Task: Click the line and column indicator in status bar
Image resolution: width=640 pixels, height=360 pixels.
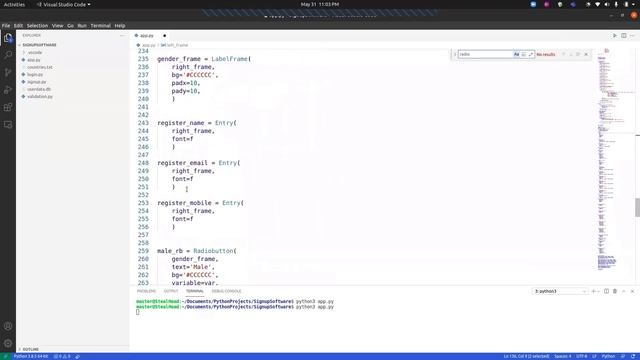Action: 527,356
